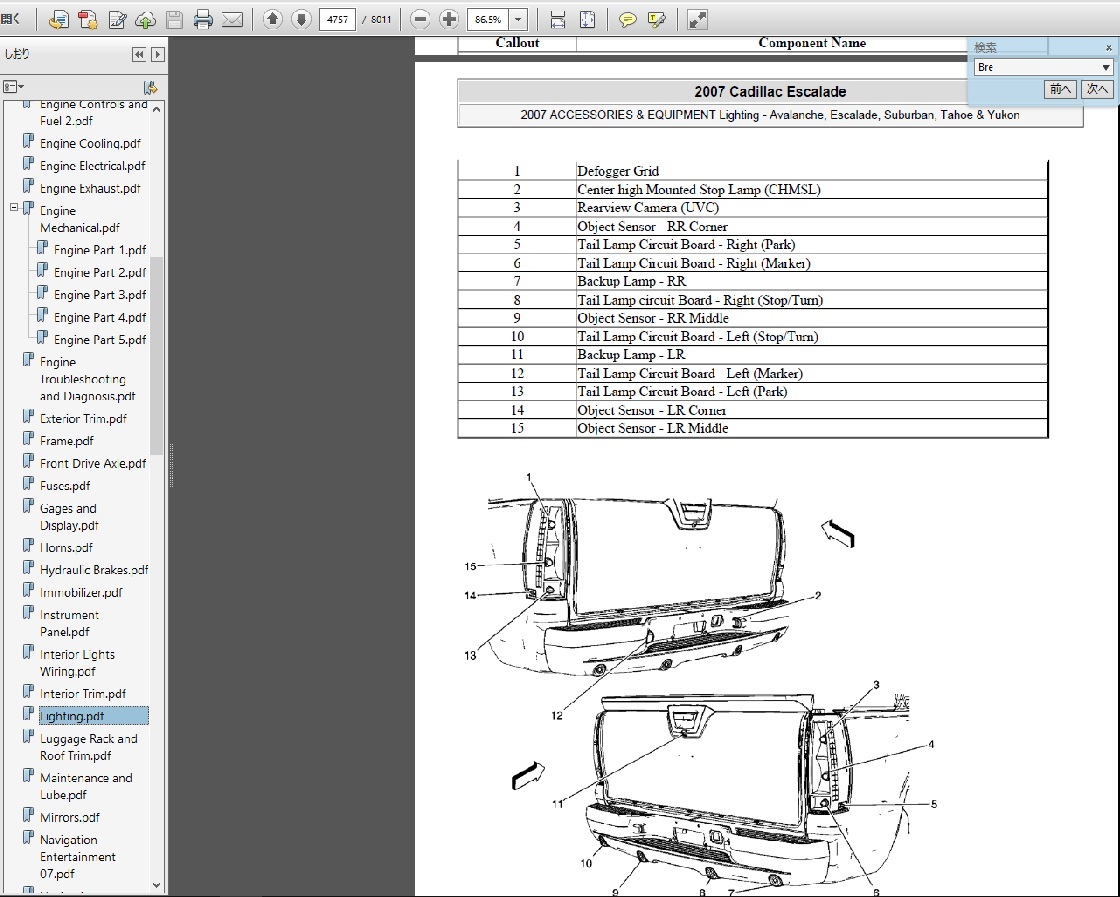1120x897 pixels.
Task: Open the Engine Part 1.pdf bookmark
Action: pos(100,250)
